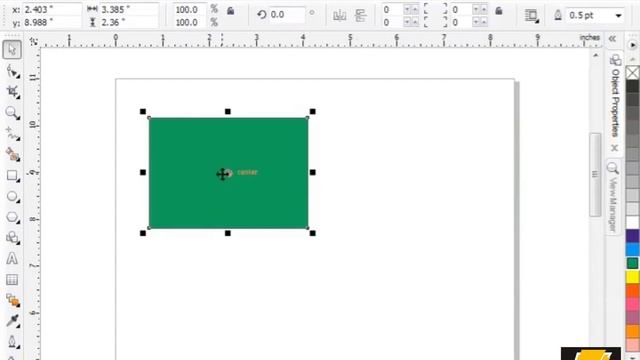Apply the orange-red color swatch
Viewport: 640px width, 360px height.
[633, 291]
